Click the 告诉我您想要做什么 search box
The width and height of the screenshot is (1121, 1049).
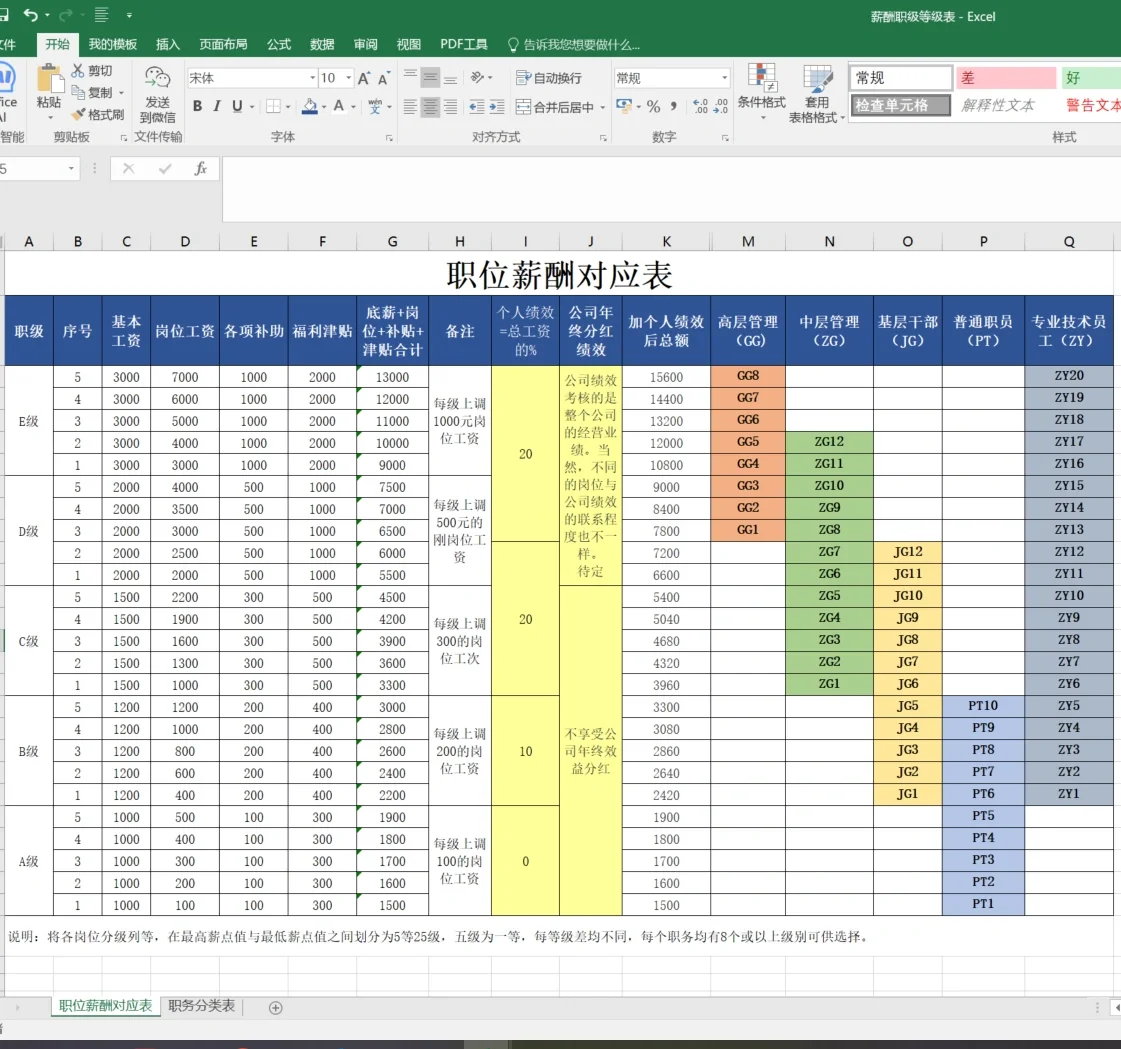[574, 44]
